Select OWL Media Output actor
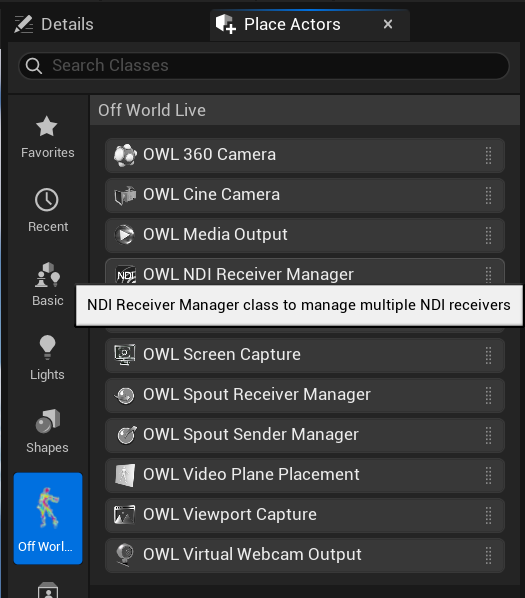This screenshot has width=525, height=598. [x=305, y=235]
